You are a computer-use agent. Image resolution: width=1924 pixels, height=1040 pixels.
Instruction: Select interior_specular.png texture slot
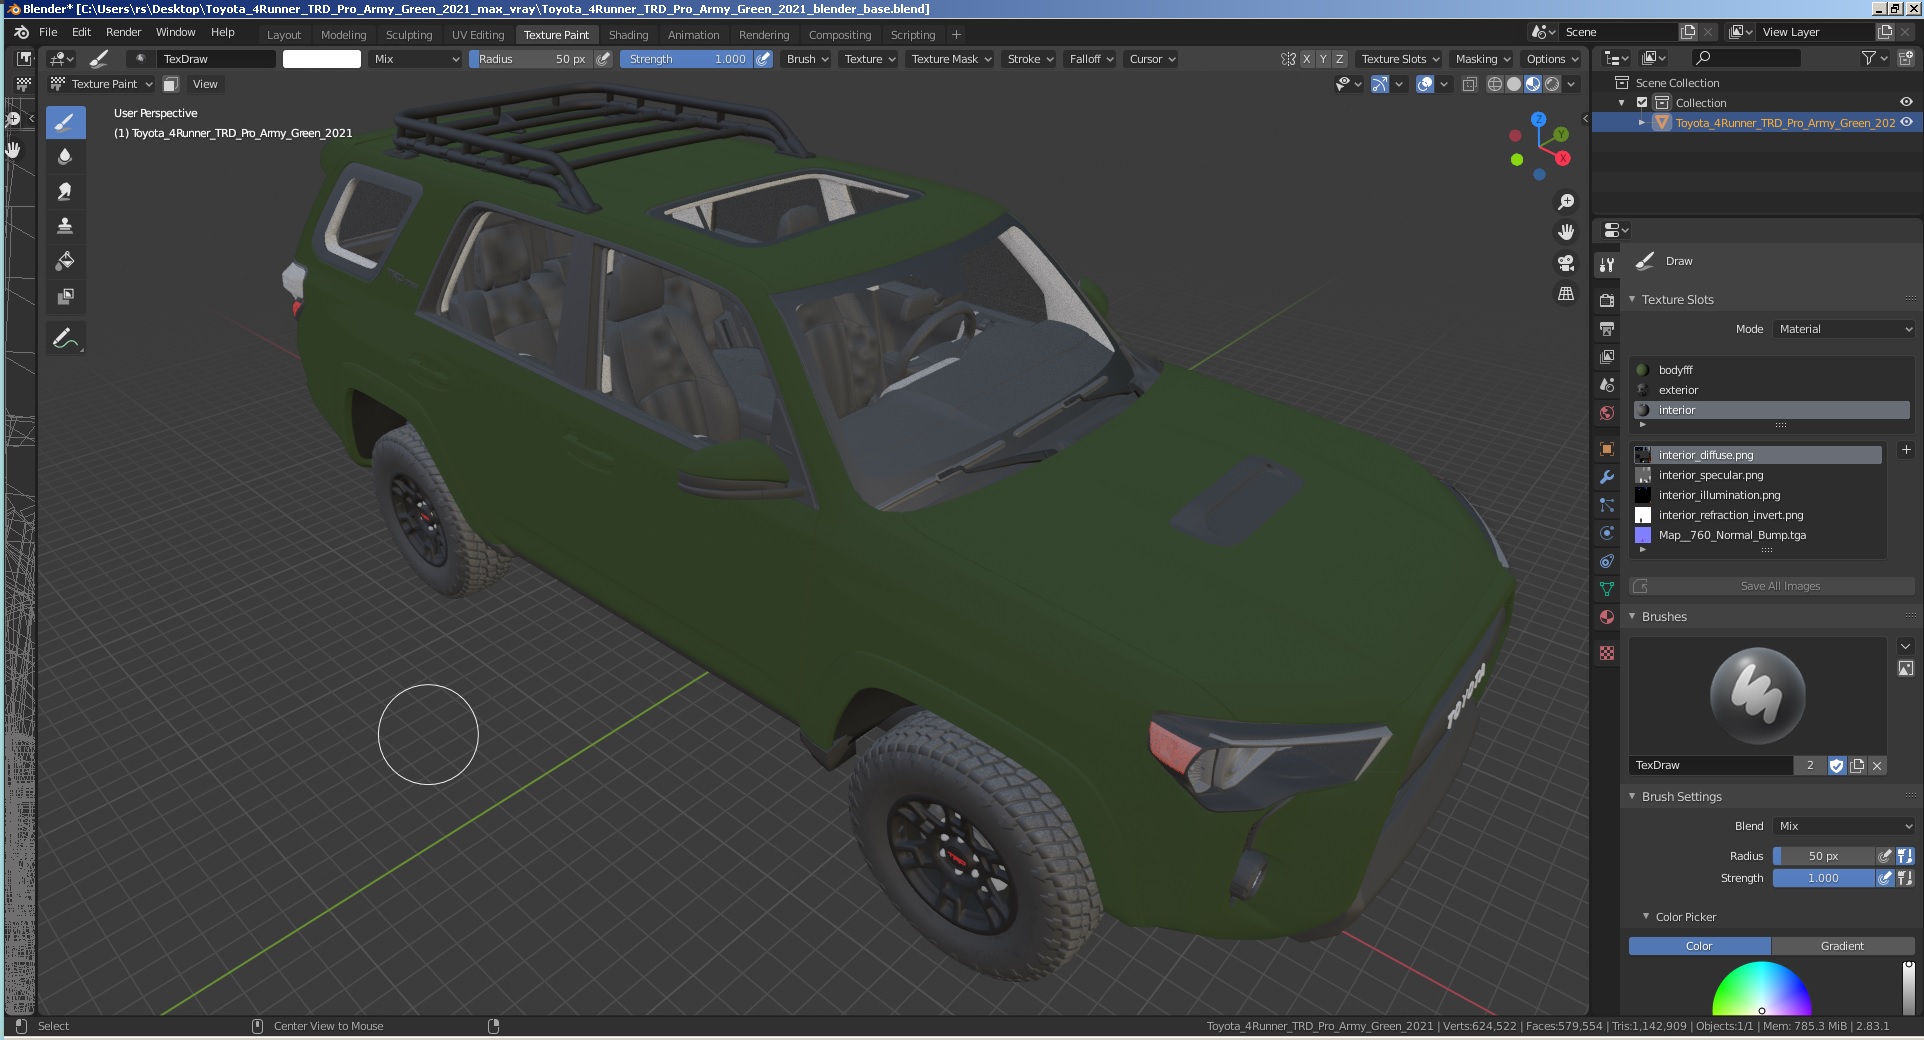click(x=1758, y=475)
